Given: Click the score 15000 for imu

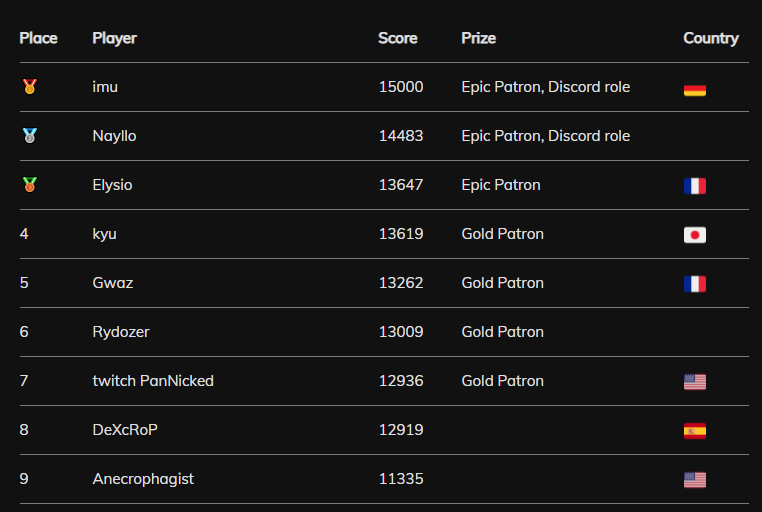Looking at the screenshot, I should coord(401,86).
